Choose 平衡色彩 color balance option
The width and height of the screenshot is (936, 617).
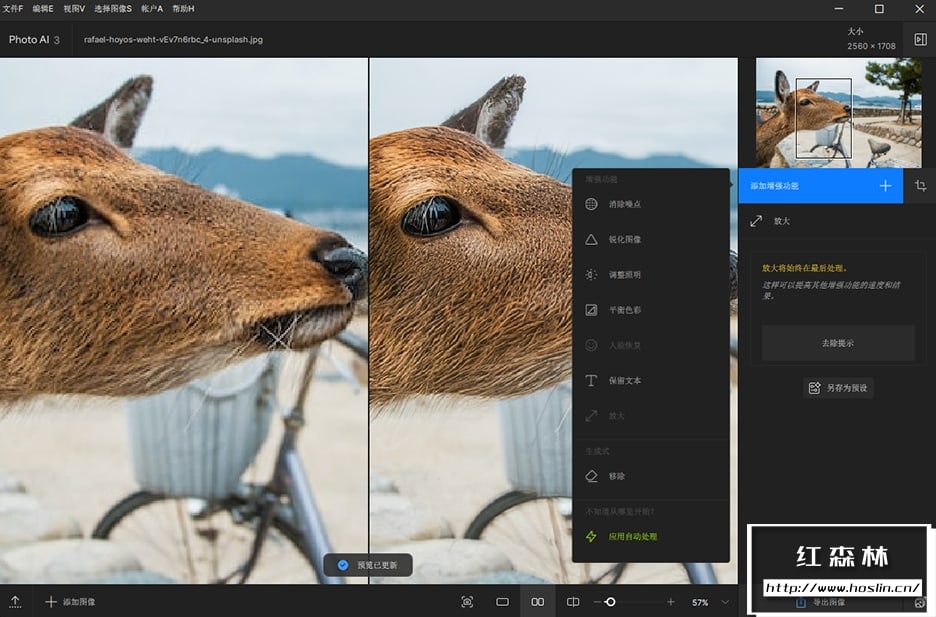(625, 310)
